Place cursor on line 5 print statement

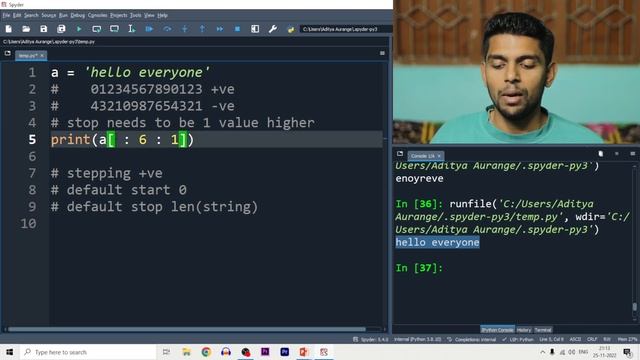[122, 140]
